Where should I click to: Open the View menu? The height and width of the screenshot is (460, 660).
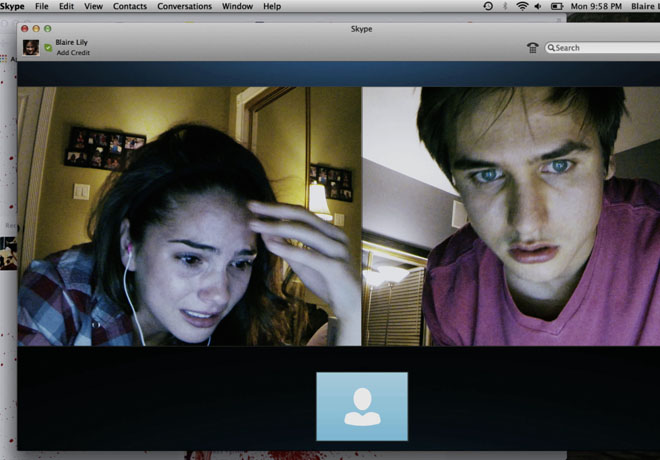[x=93, y=6]
